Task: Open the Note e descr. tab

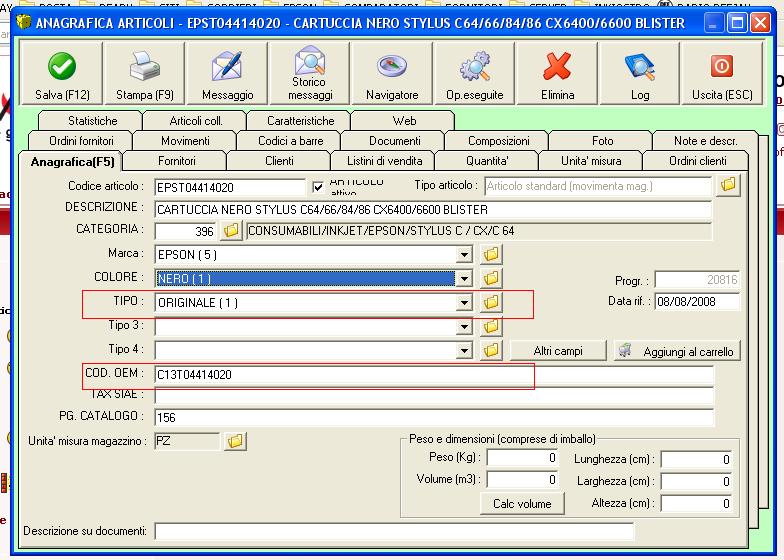Action: (705, 141)
